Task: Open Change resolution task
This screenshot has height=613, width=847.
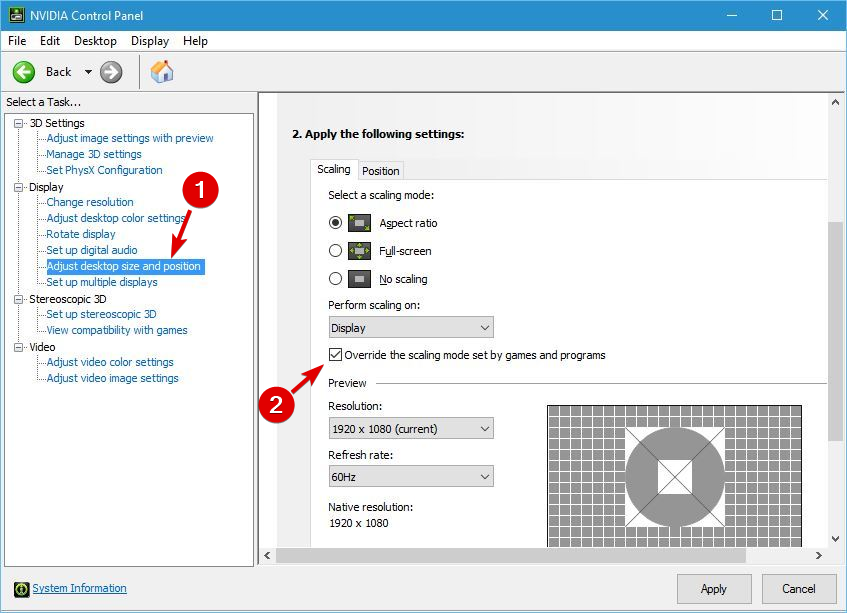Action: 90,202
